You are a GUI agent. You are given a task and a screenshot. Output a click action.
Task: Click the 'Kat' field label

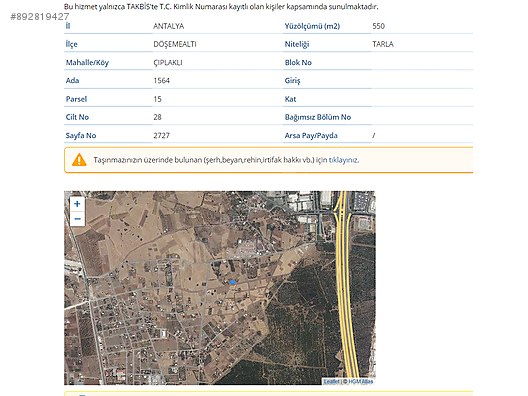(x=290, y=99)
